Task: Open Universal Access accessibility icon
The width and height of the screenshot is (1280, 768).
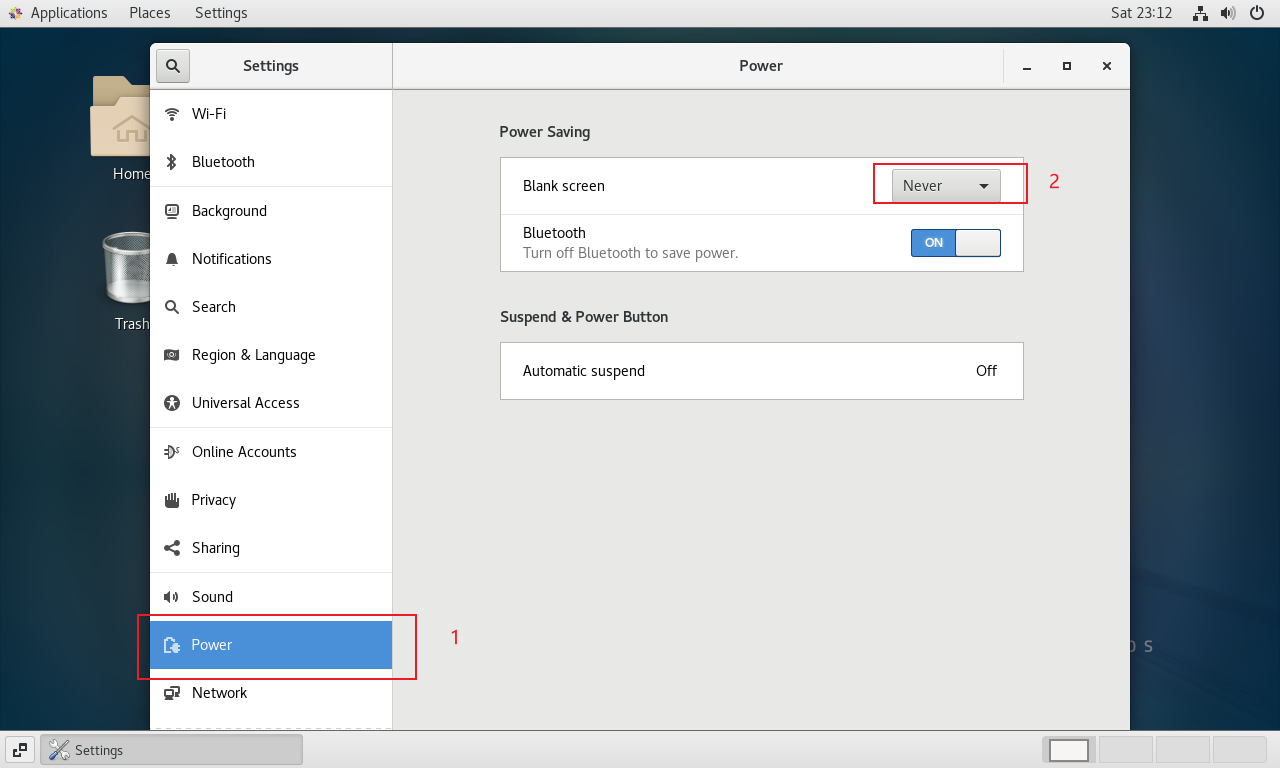Action: point(172,403)
